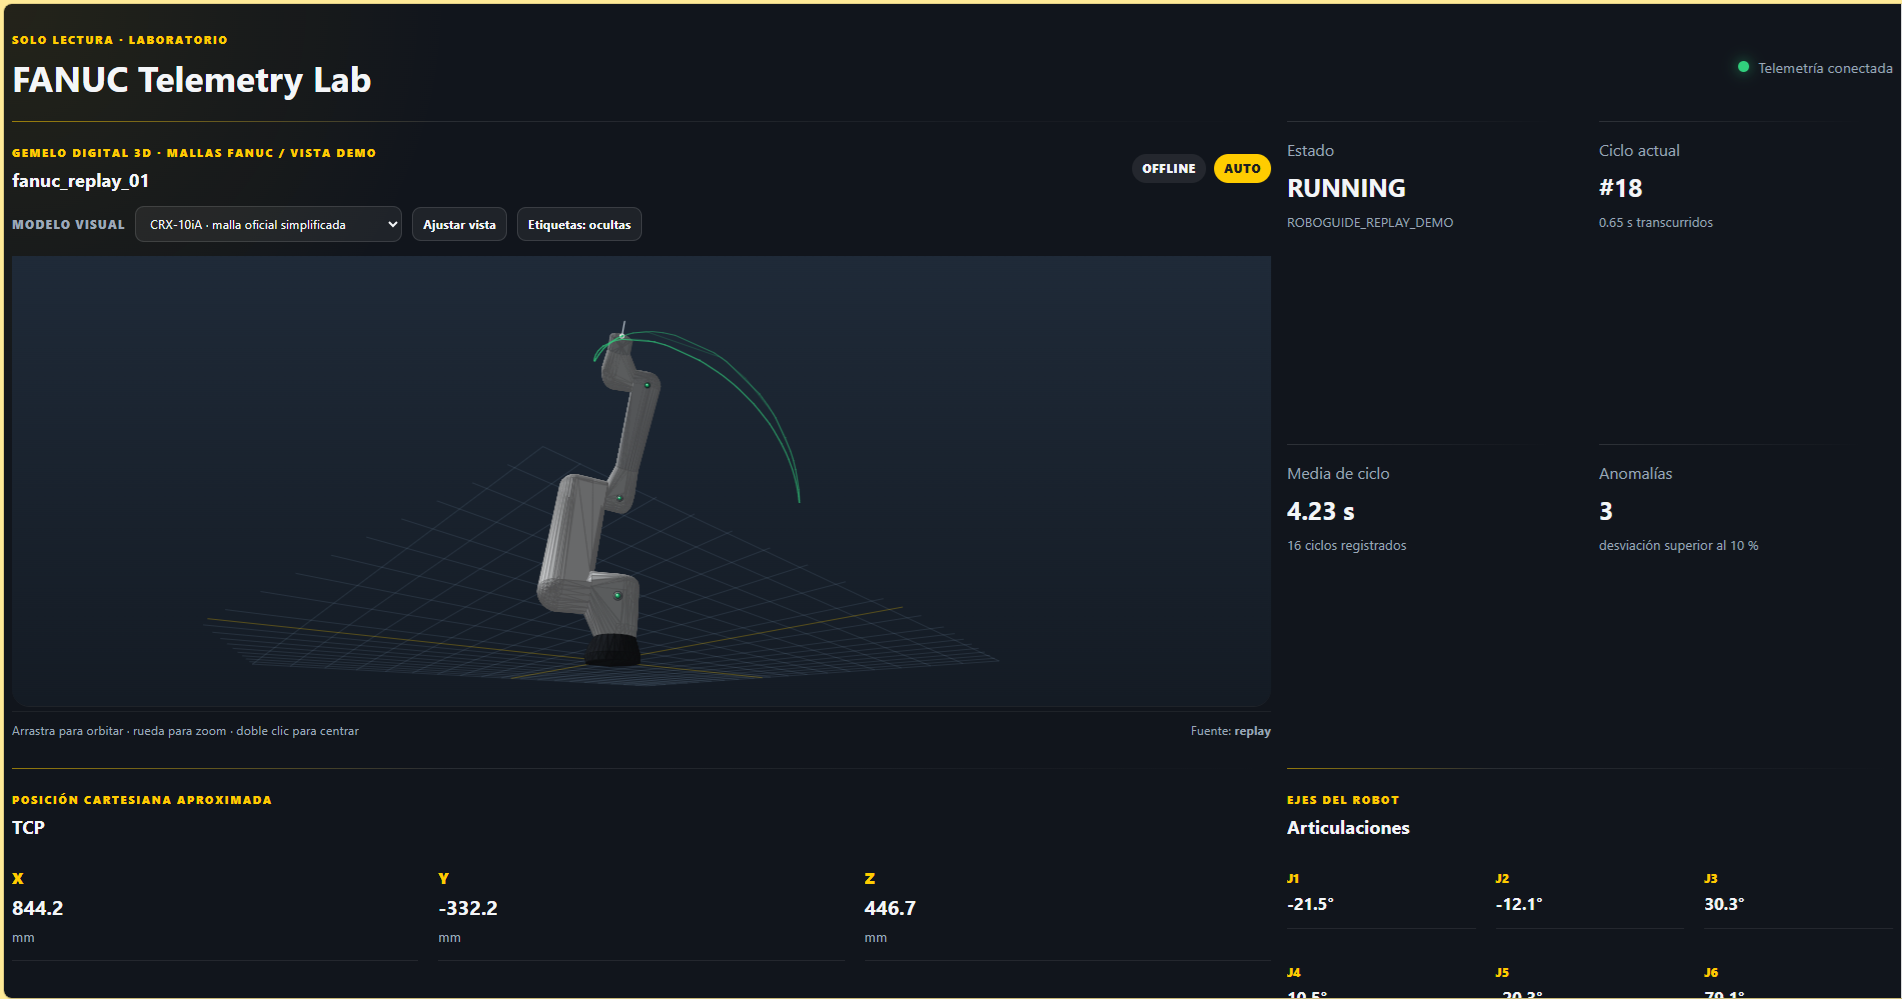The height and width of the screenshot is (999, 1902).
Task: Click the OFFLINE status badge
Action: tap(1168, 168)
